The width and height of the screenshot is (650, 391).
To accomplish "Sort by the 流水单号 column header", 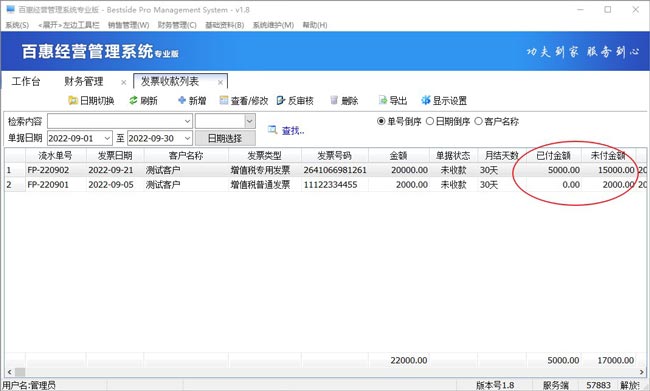I will 56,155.
